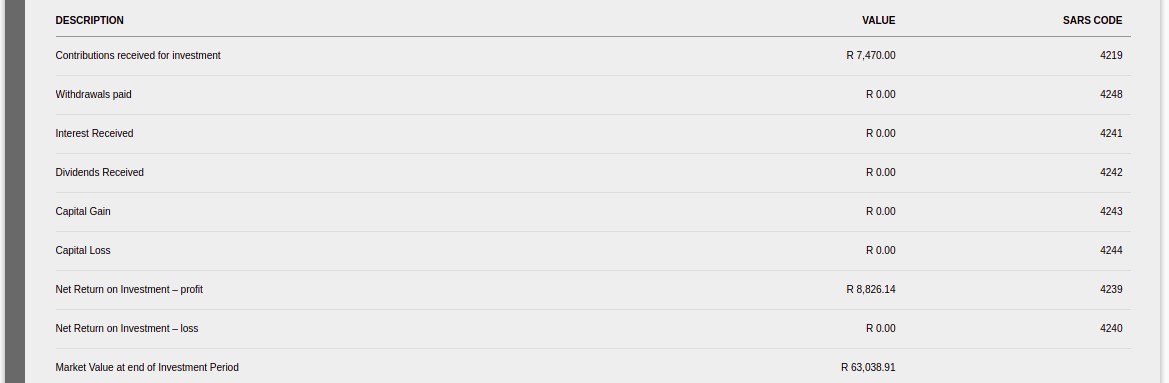Click SARS code 4239

coord(1111,289)
